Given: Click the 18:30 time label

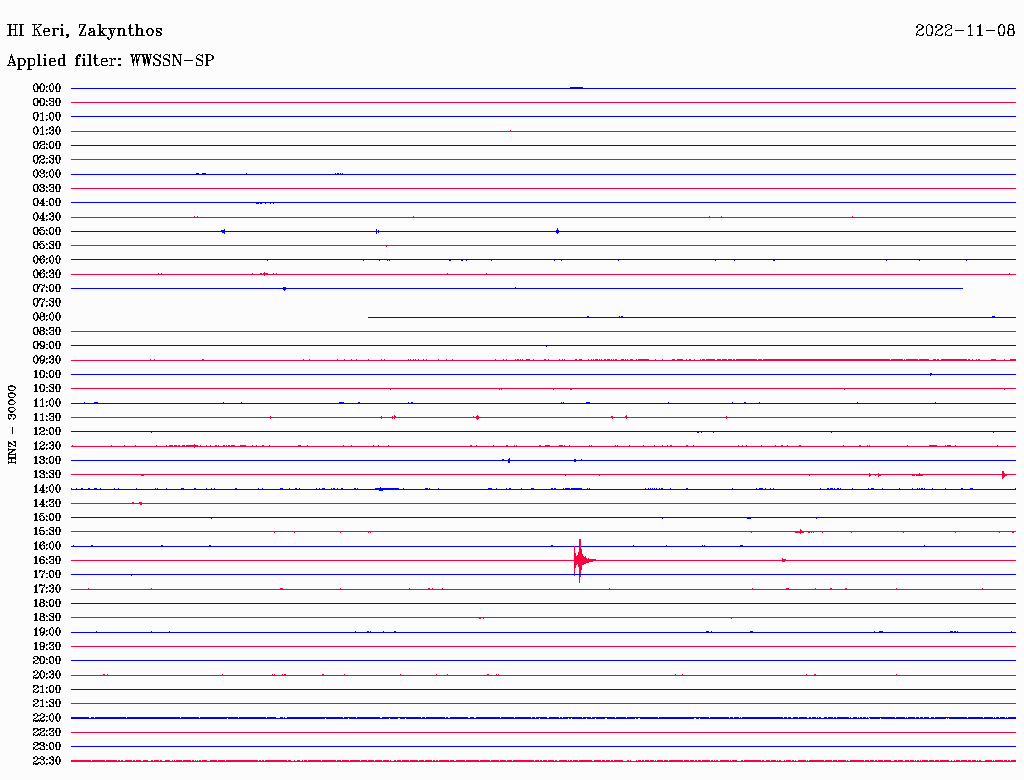Looking at the screenshot, I should pyautogui.click(x=47, y=618).
